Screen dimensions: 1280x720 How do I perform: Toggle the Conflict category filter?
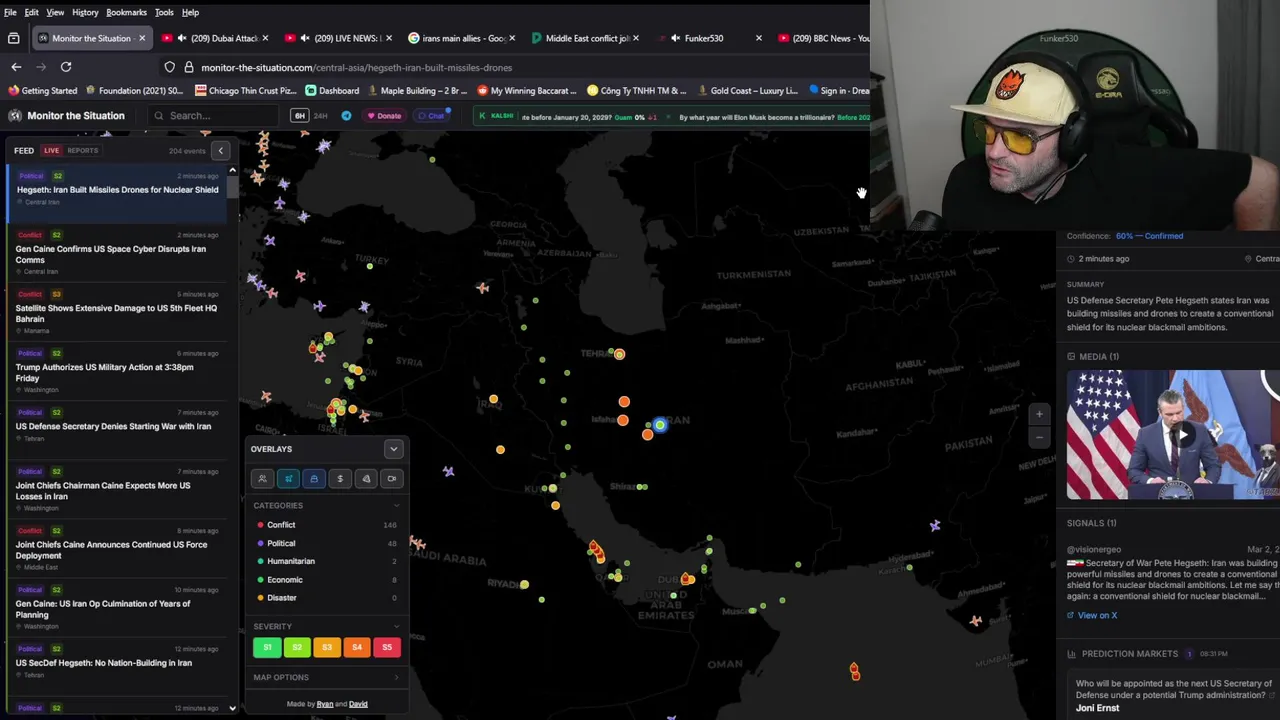pos(326,525)
